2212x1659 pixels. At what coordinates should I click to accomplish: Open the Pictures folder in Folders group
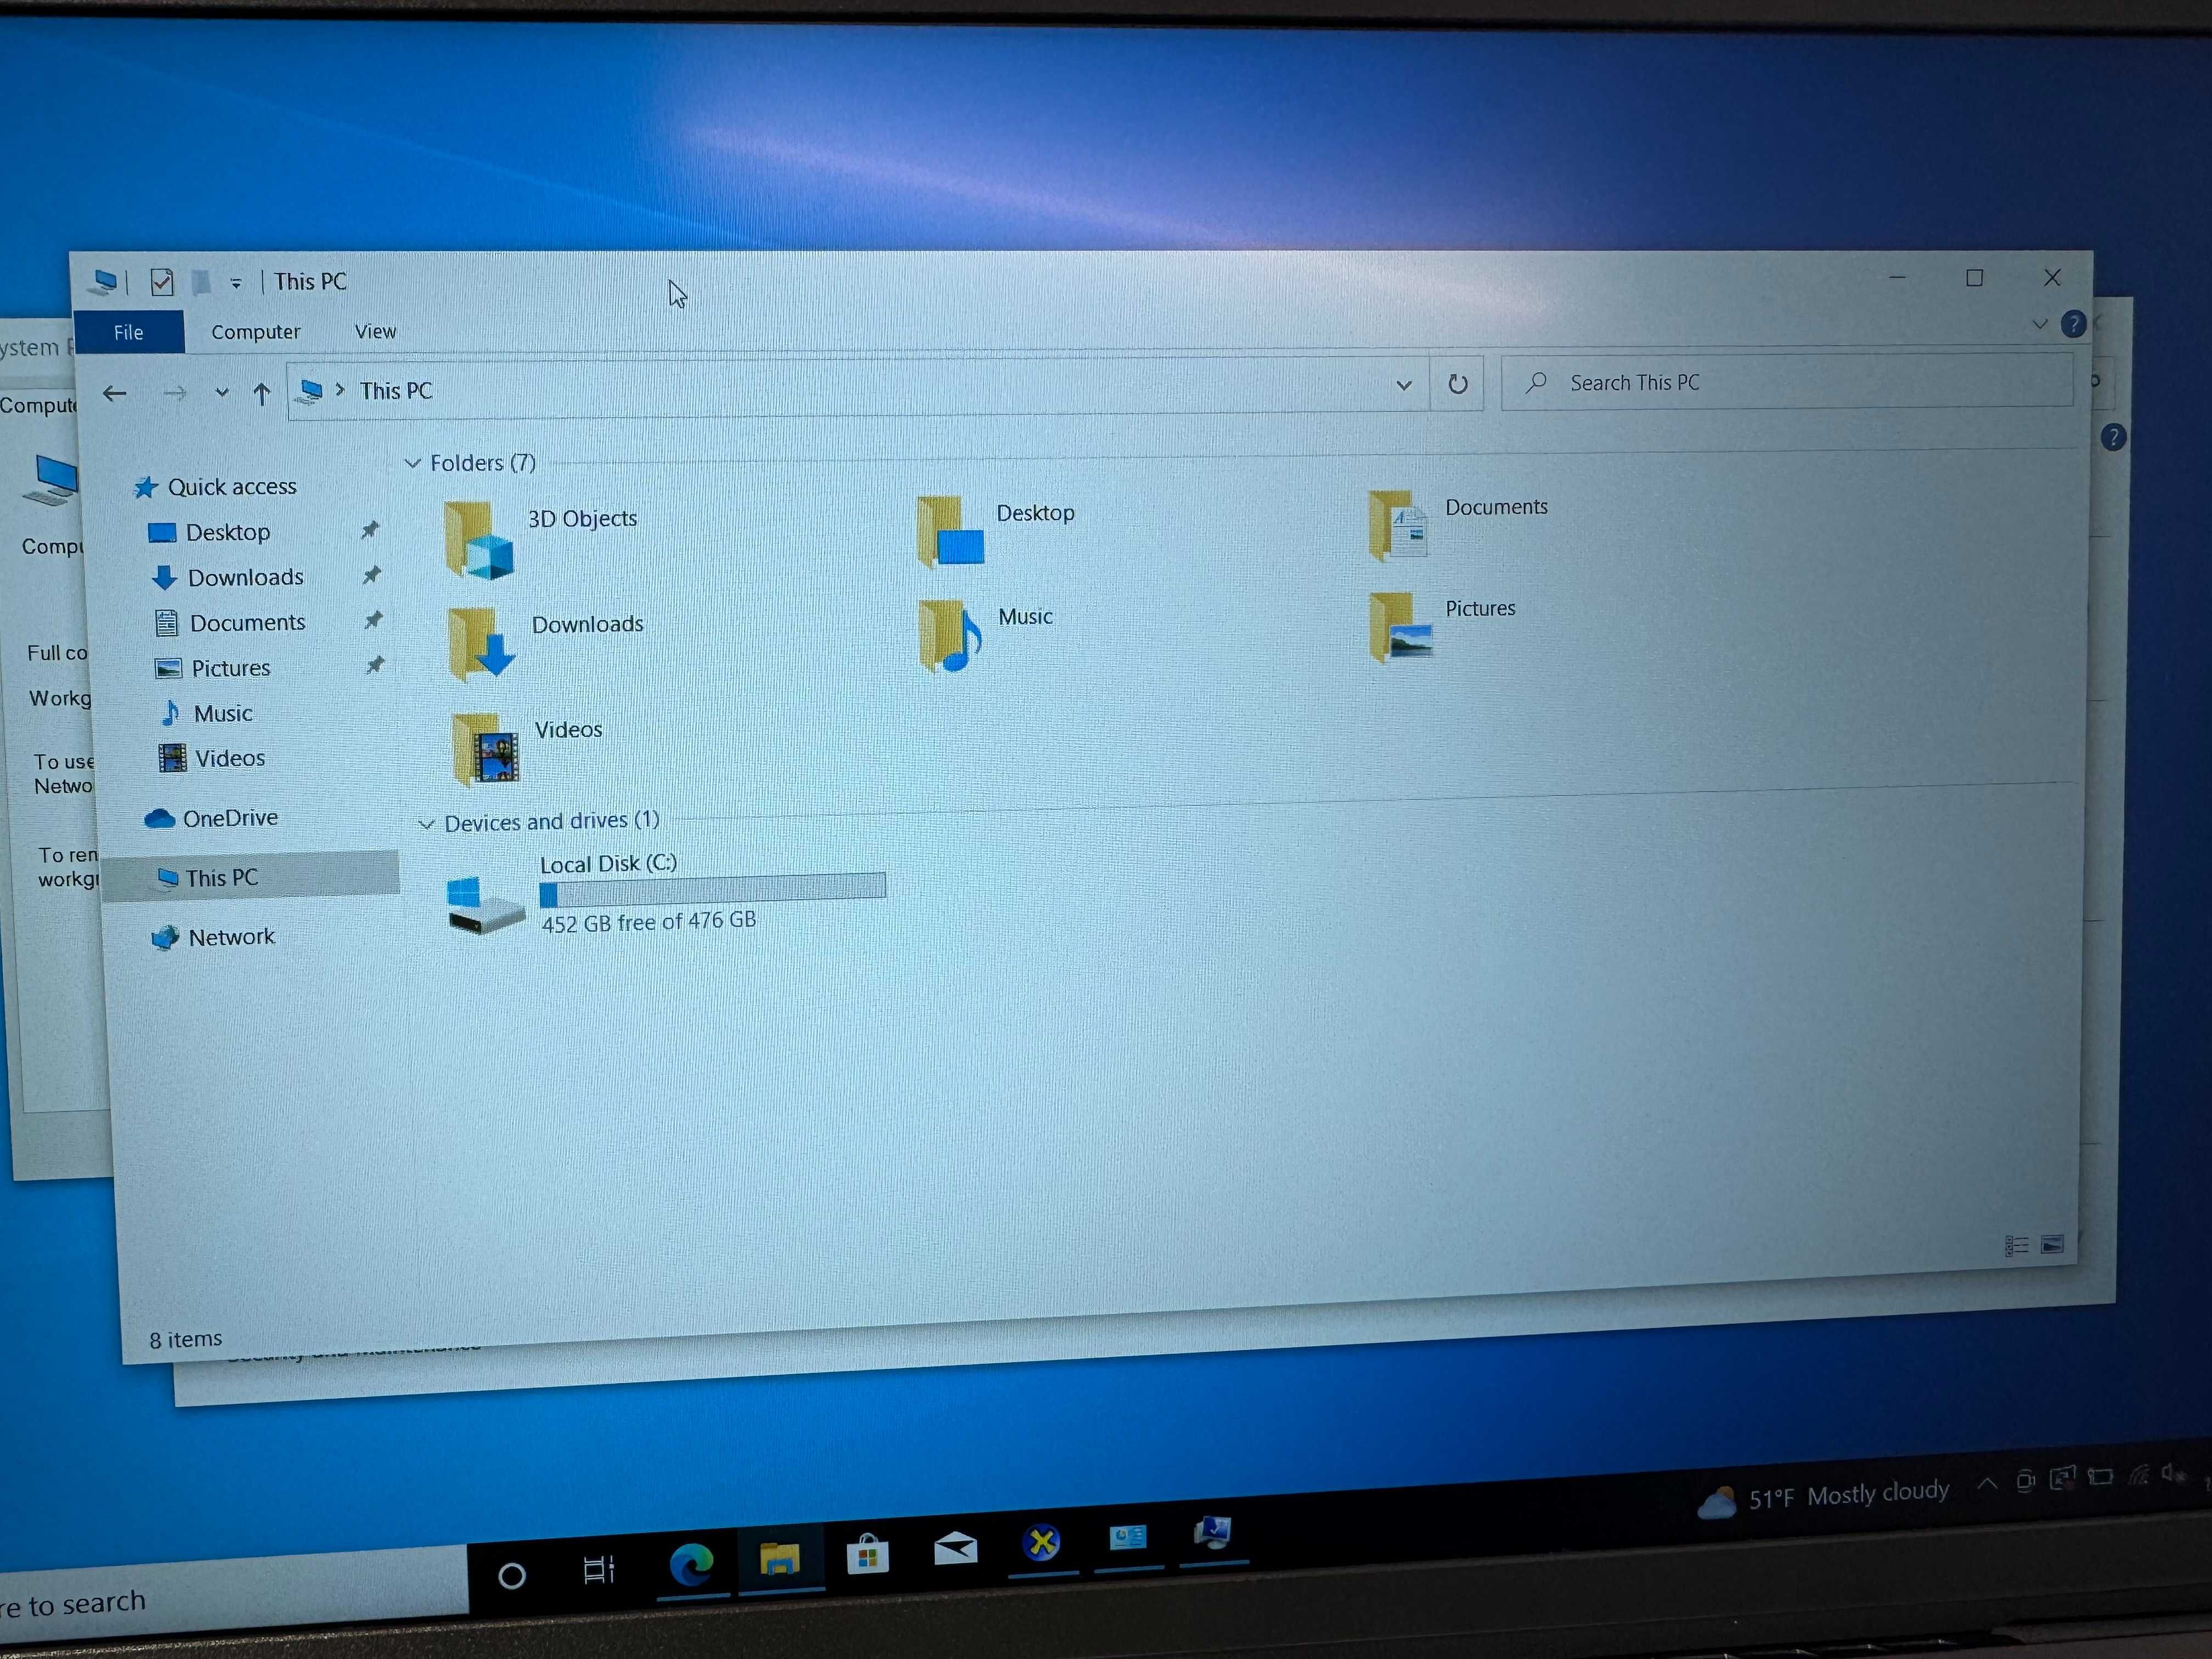pos(1400,627)
